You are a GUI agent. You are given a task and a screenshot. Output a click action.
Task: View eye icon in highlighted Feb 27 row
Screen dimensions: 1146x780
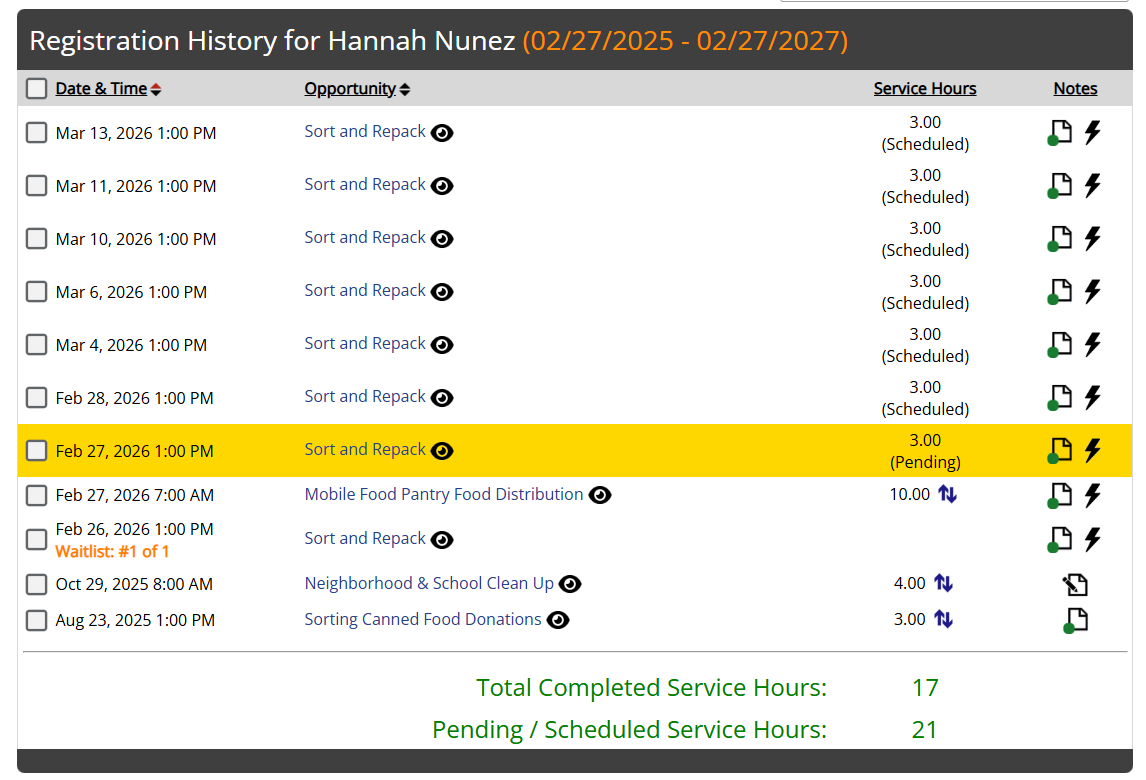point(442,451)
